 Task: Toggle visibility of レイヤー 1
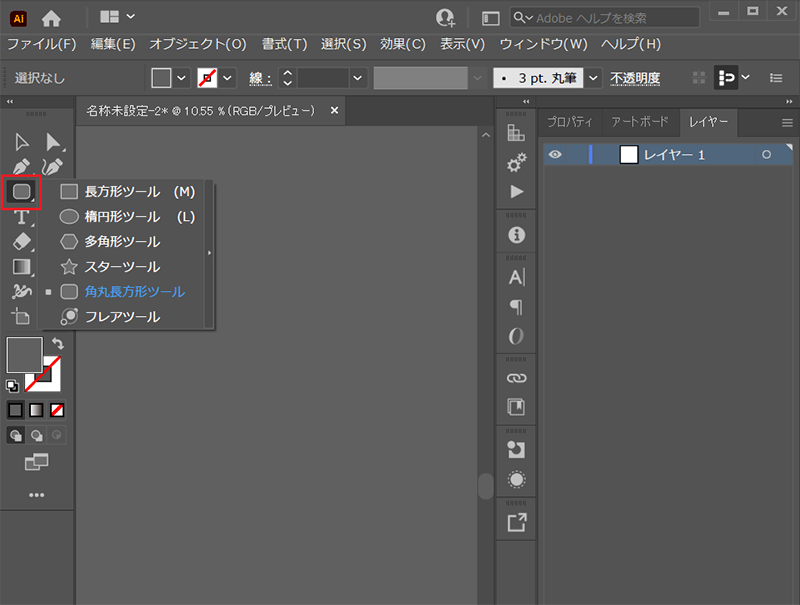[555, 155]
